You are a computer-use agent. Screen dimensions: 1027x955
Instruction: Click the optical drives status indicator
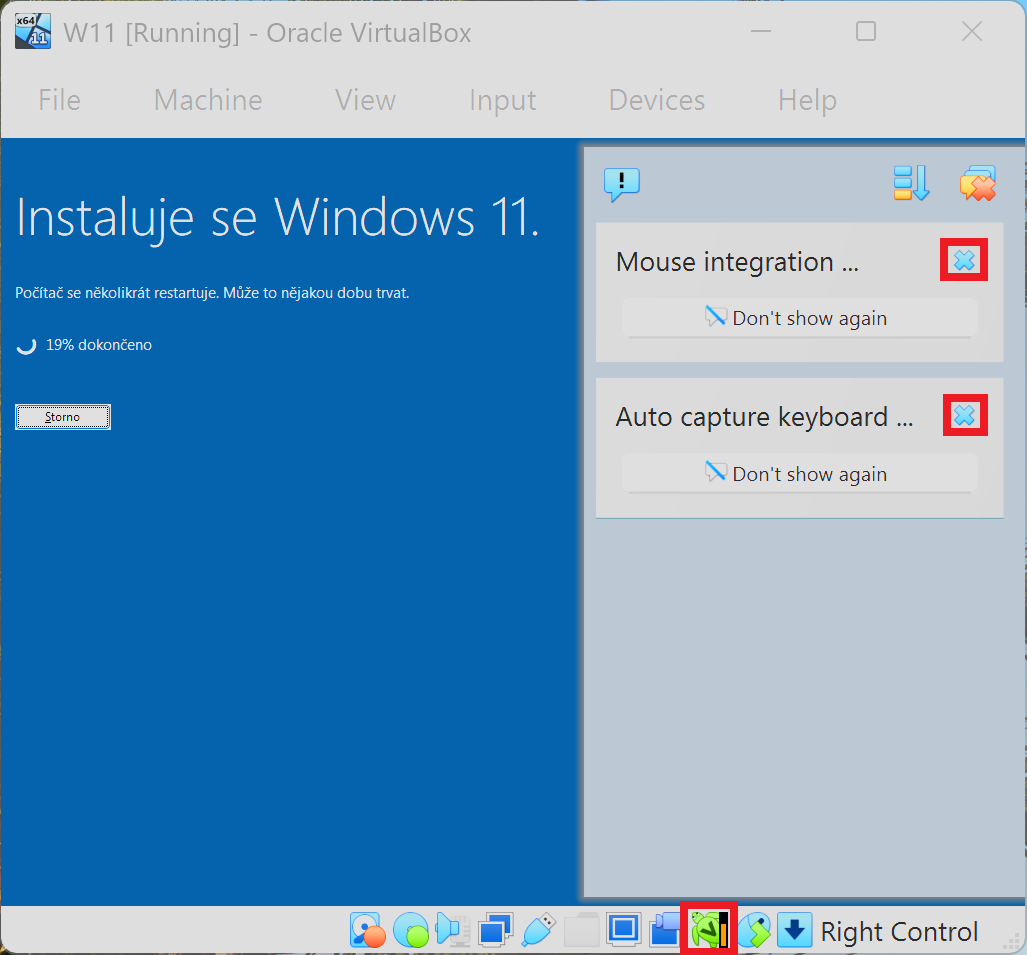(412, 930)
